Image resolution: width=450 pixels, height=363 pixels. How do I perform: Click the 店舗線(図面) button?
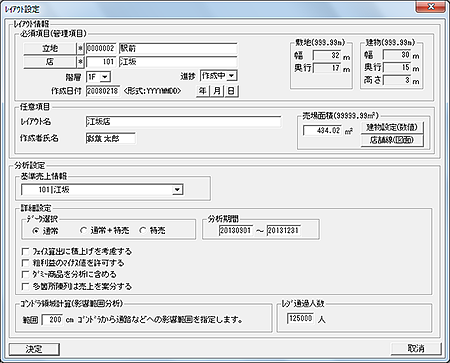pos(392,140)
